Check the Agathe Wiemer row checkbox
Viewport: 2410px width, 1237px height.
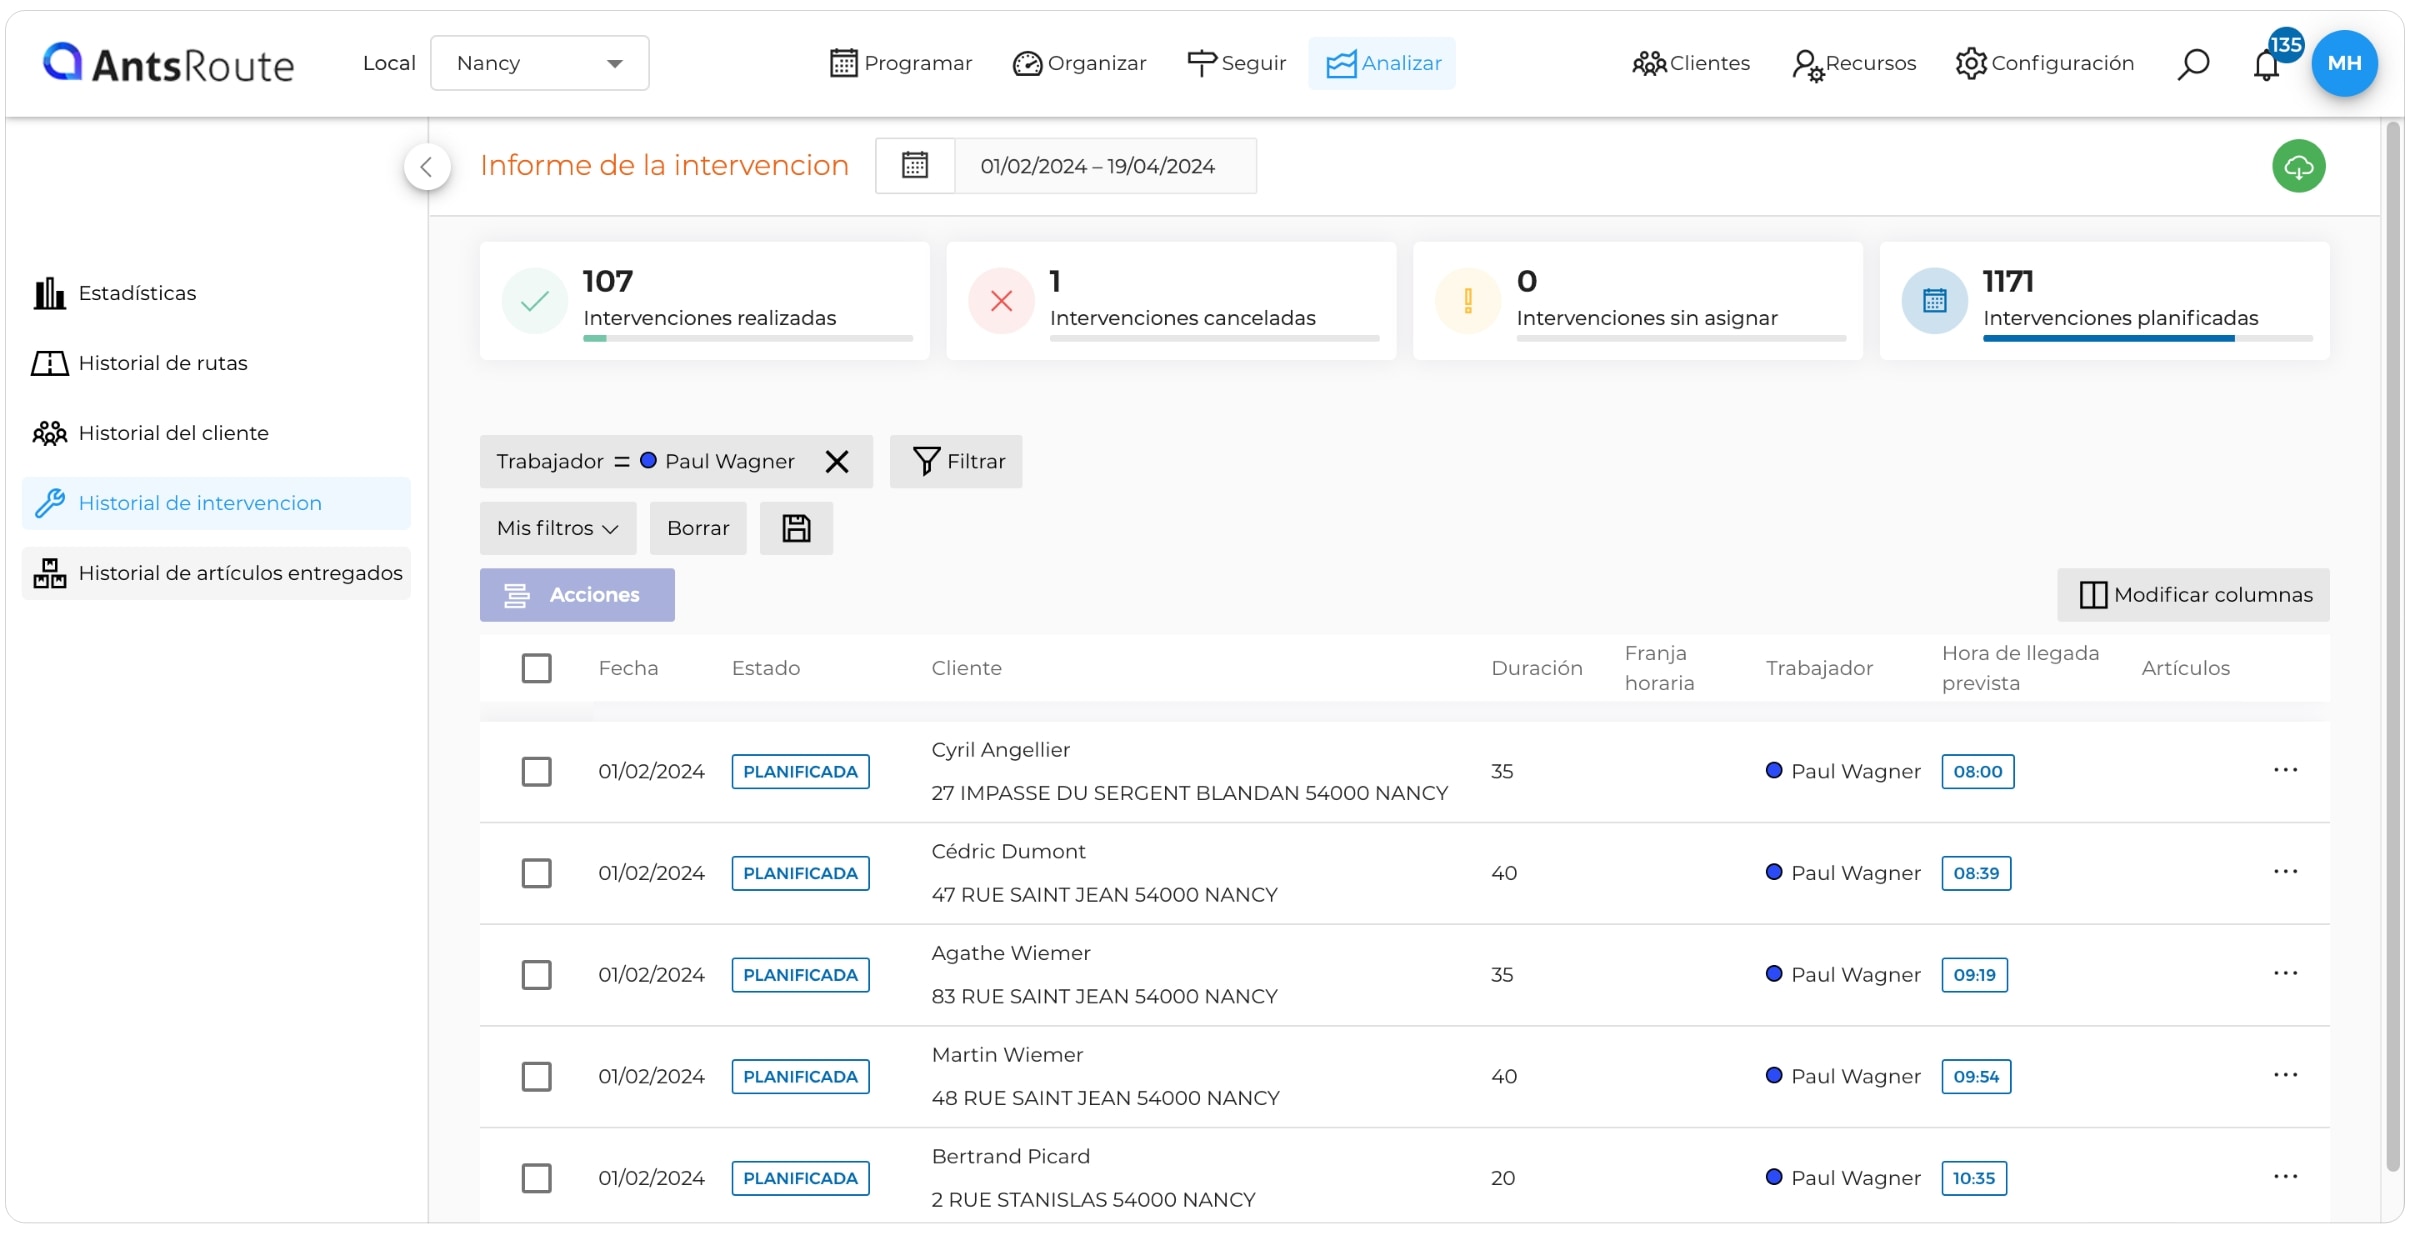pos(536,974)
